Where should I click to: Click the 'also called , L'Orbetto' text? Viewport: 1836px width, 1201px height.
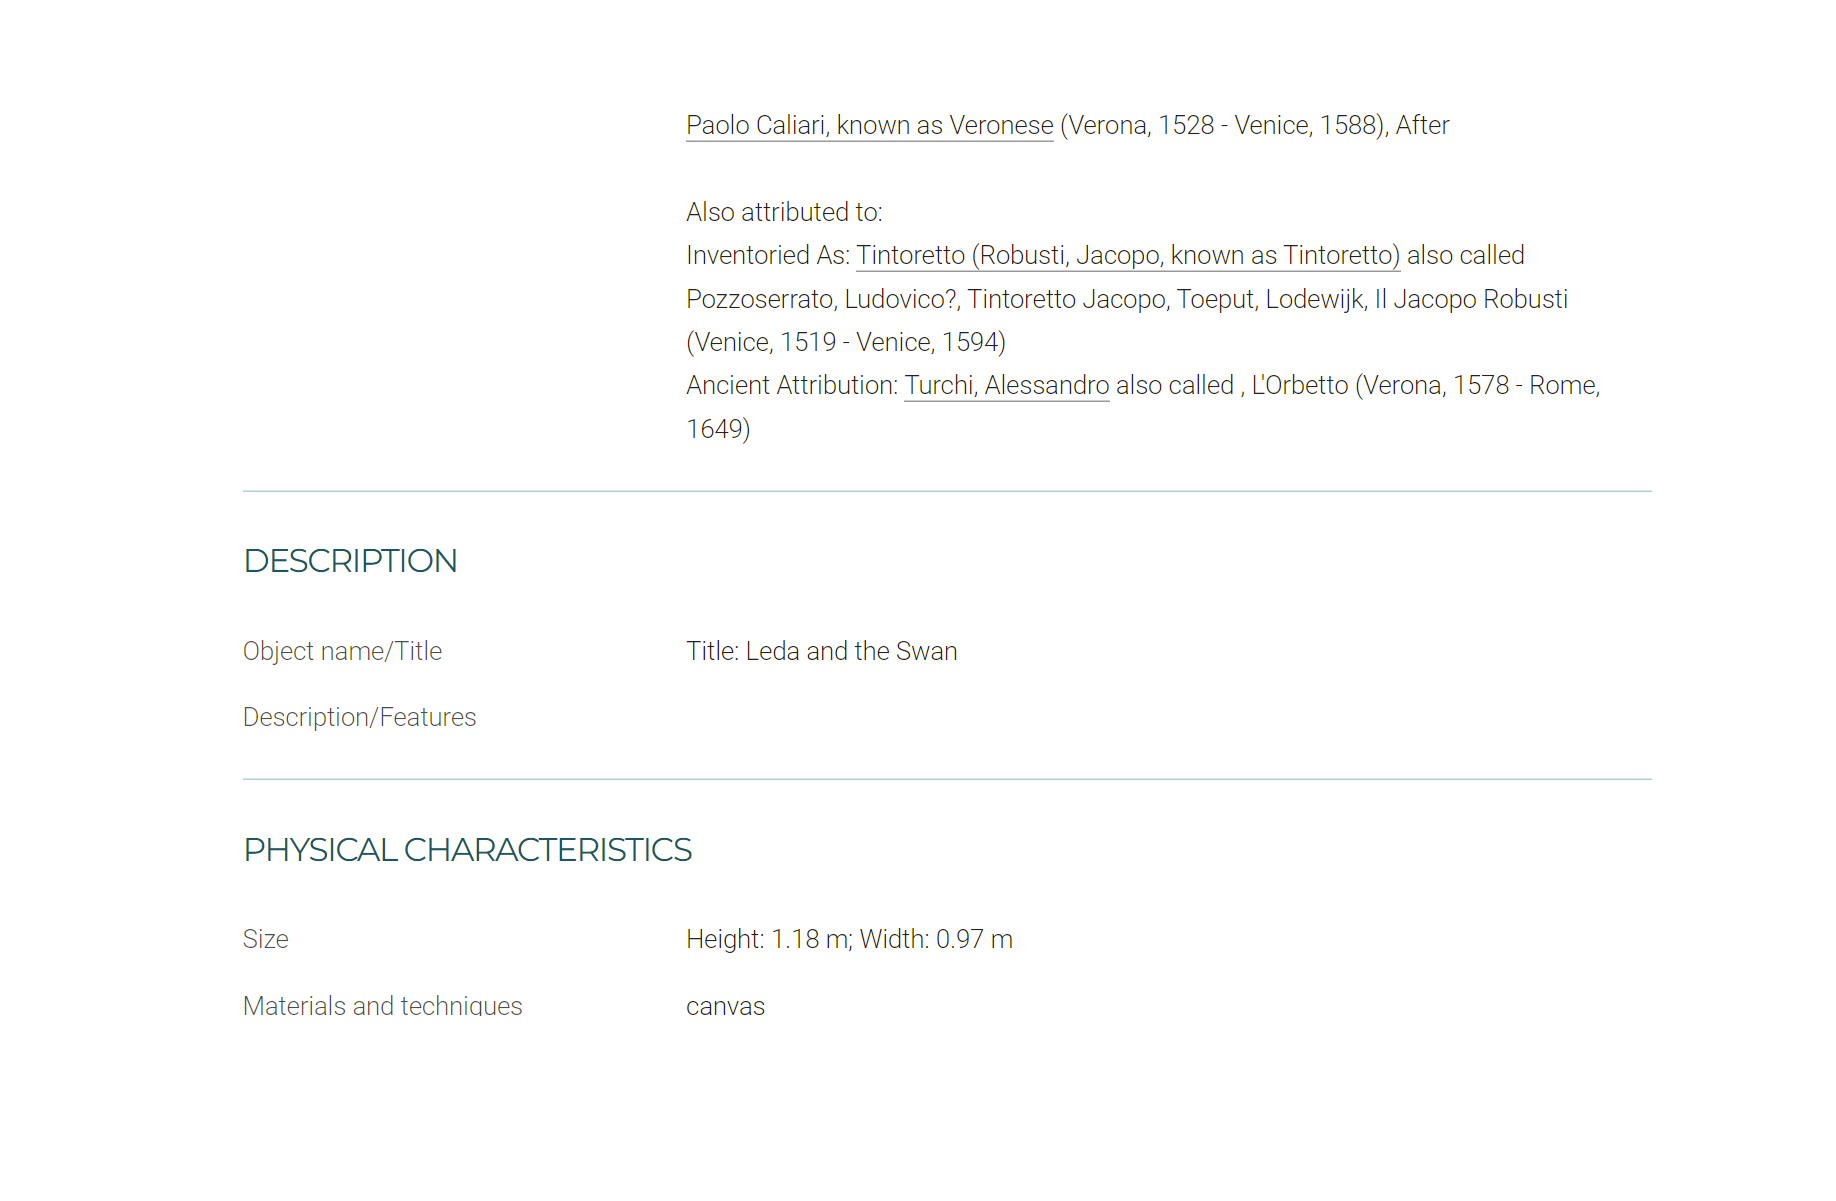(1232, 385)
